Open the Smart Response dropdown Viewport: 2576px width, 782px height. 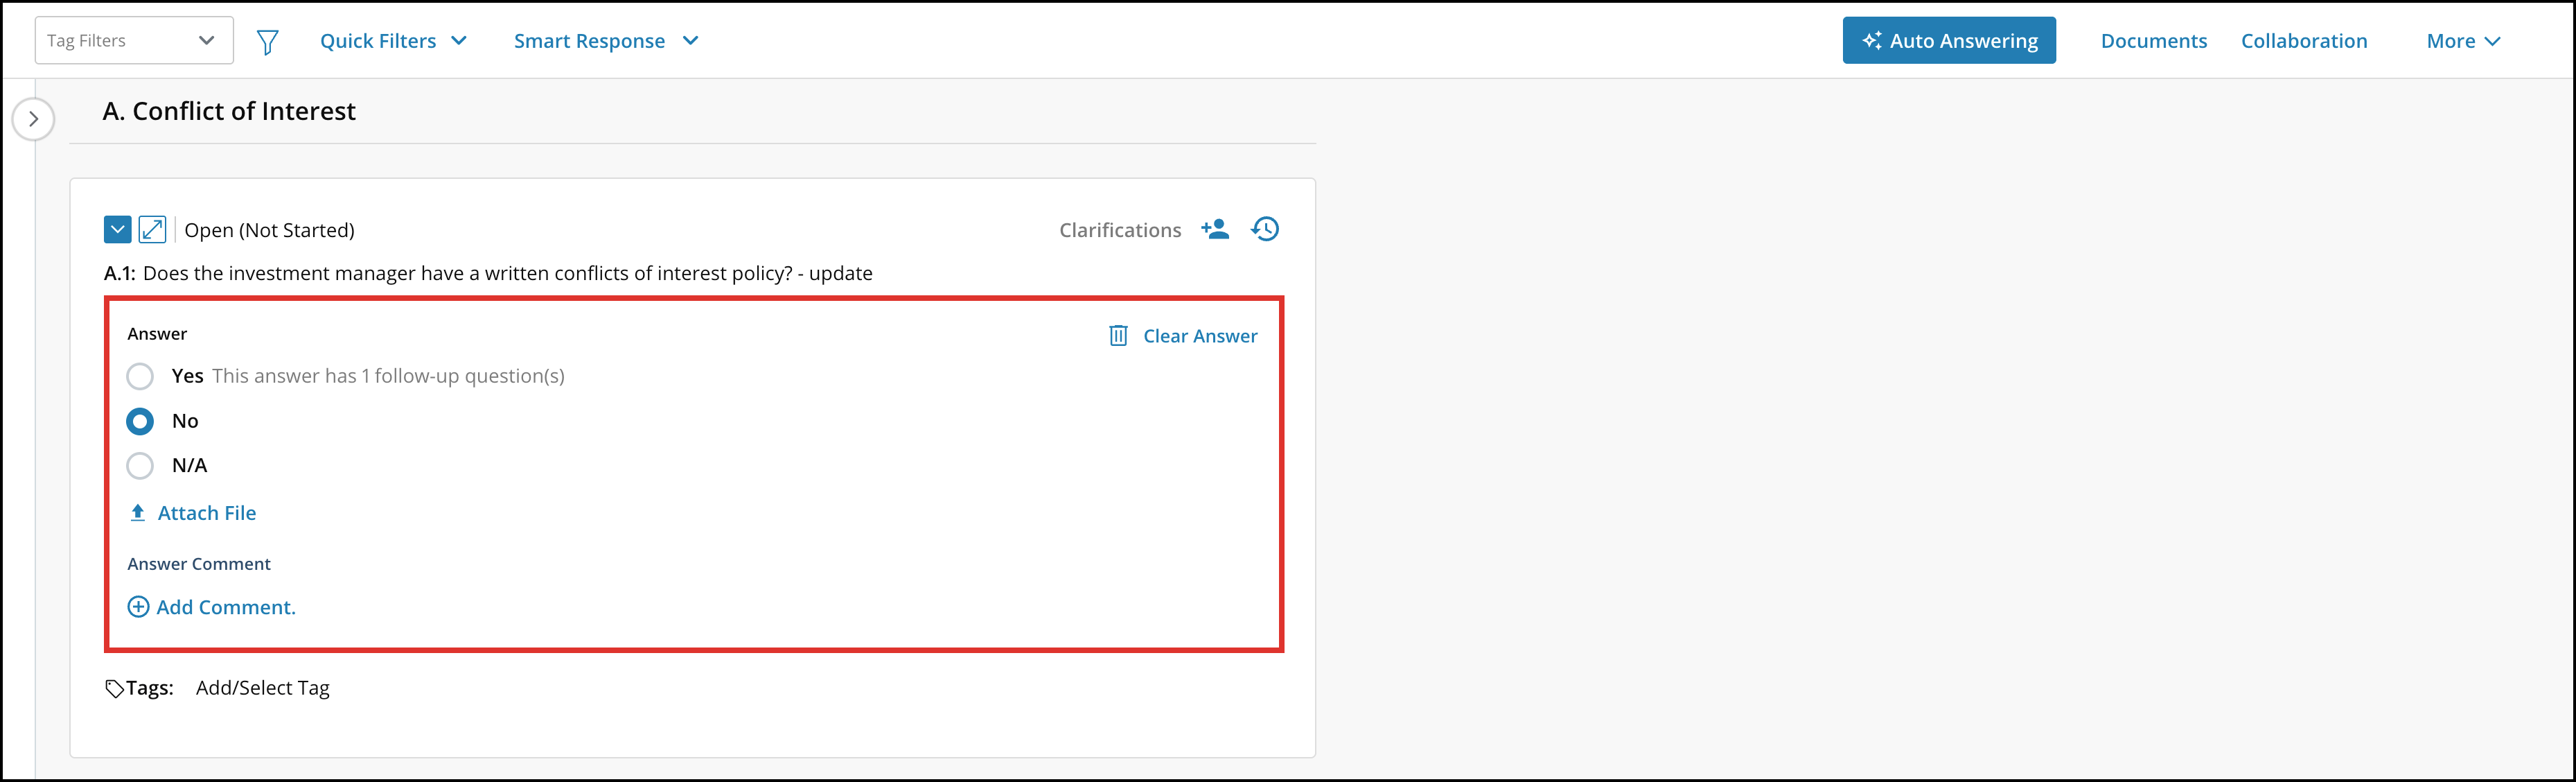[x=606, y=41]
